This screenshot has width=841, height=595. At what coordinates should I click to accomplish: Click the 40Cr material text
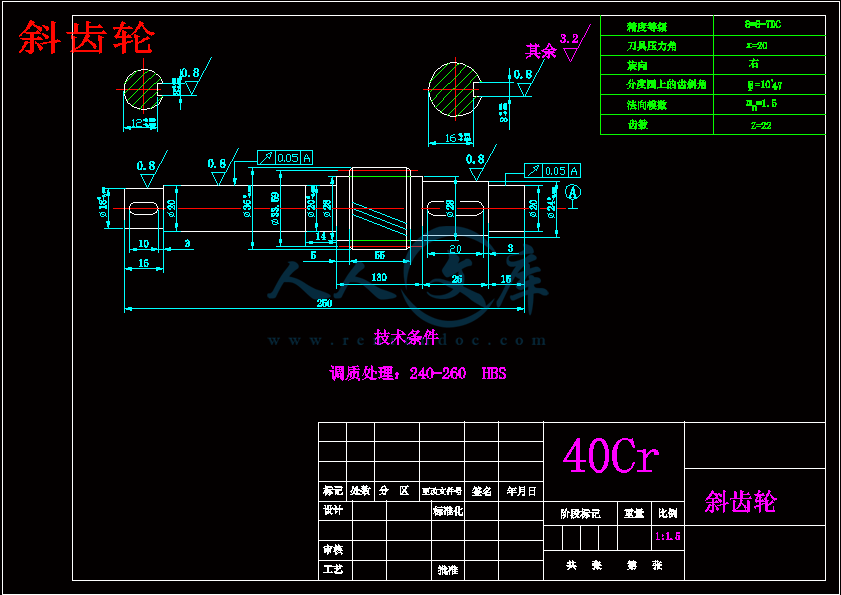pyautogui.click(x=611, y=456)
